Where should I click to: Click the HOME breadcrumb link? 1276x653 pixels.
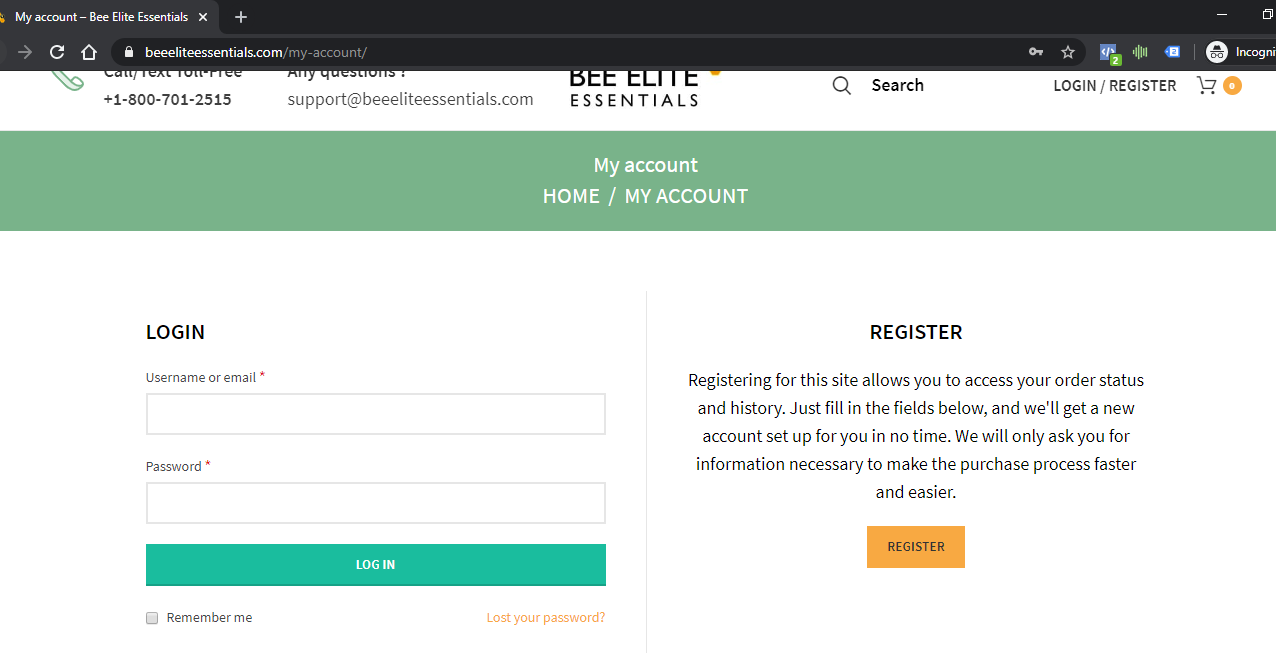(x=571, y=196)
